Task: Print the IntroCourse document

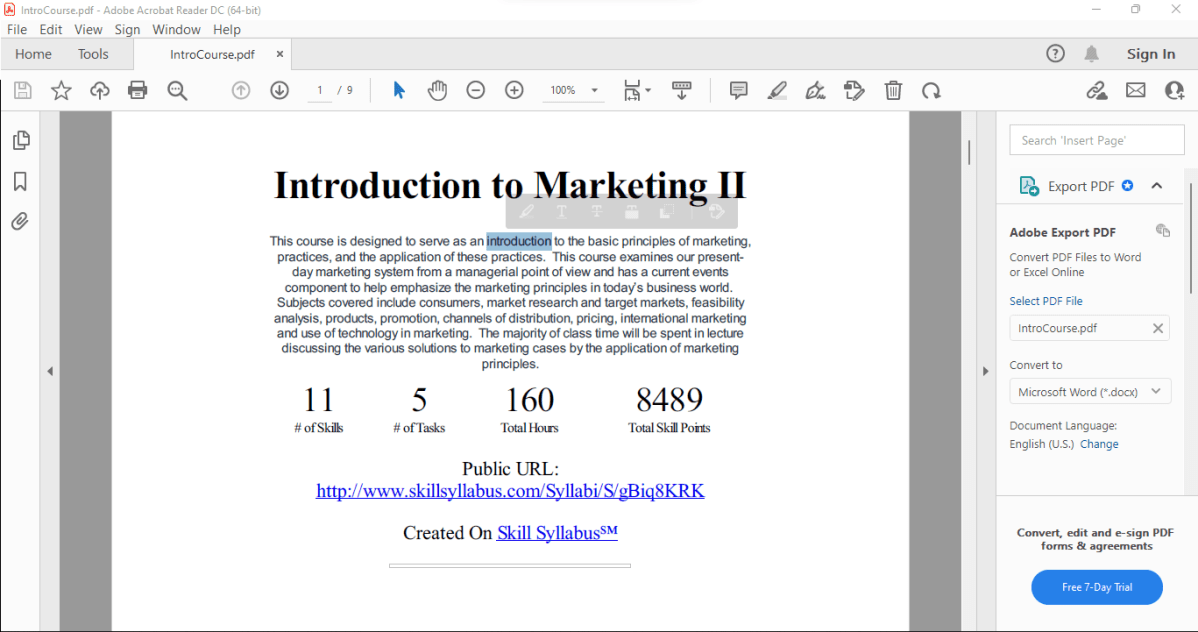Action: (x=138, y=90)
